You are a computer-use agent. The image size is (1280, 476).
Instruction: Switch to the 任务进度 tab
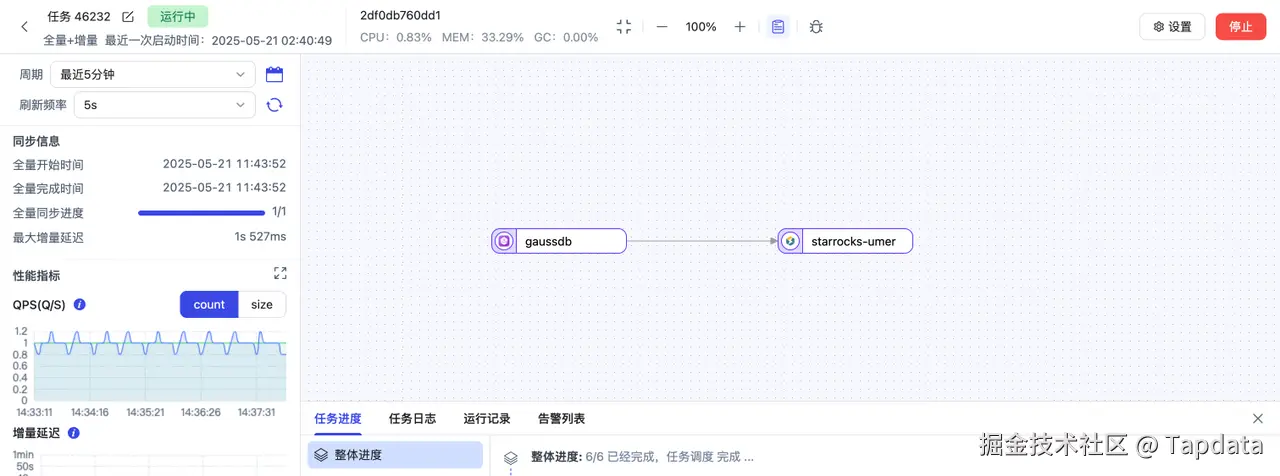point(337,418)
